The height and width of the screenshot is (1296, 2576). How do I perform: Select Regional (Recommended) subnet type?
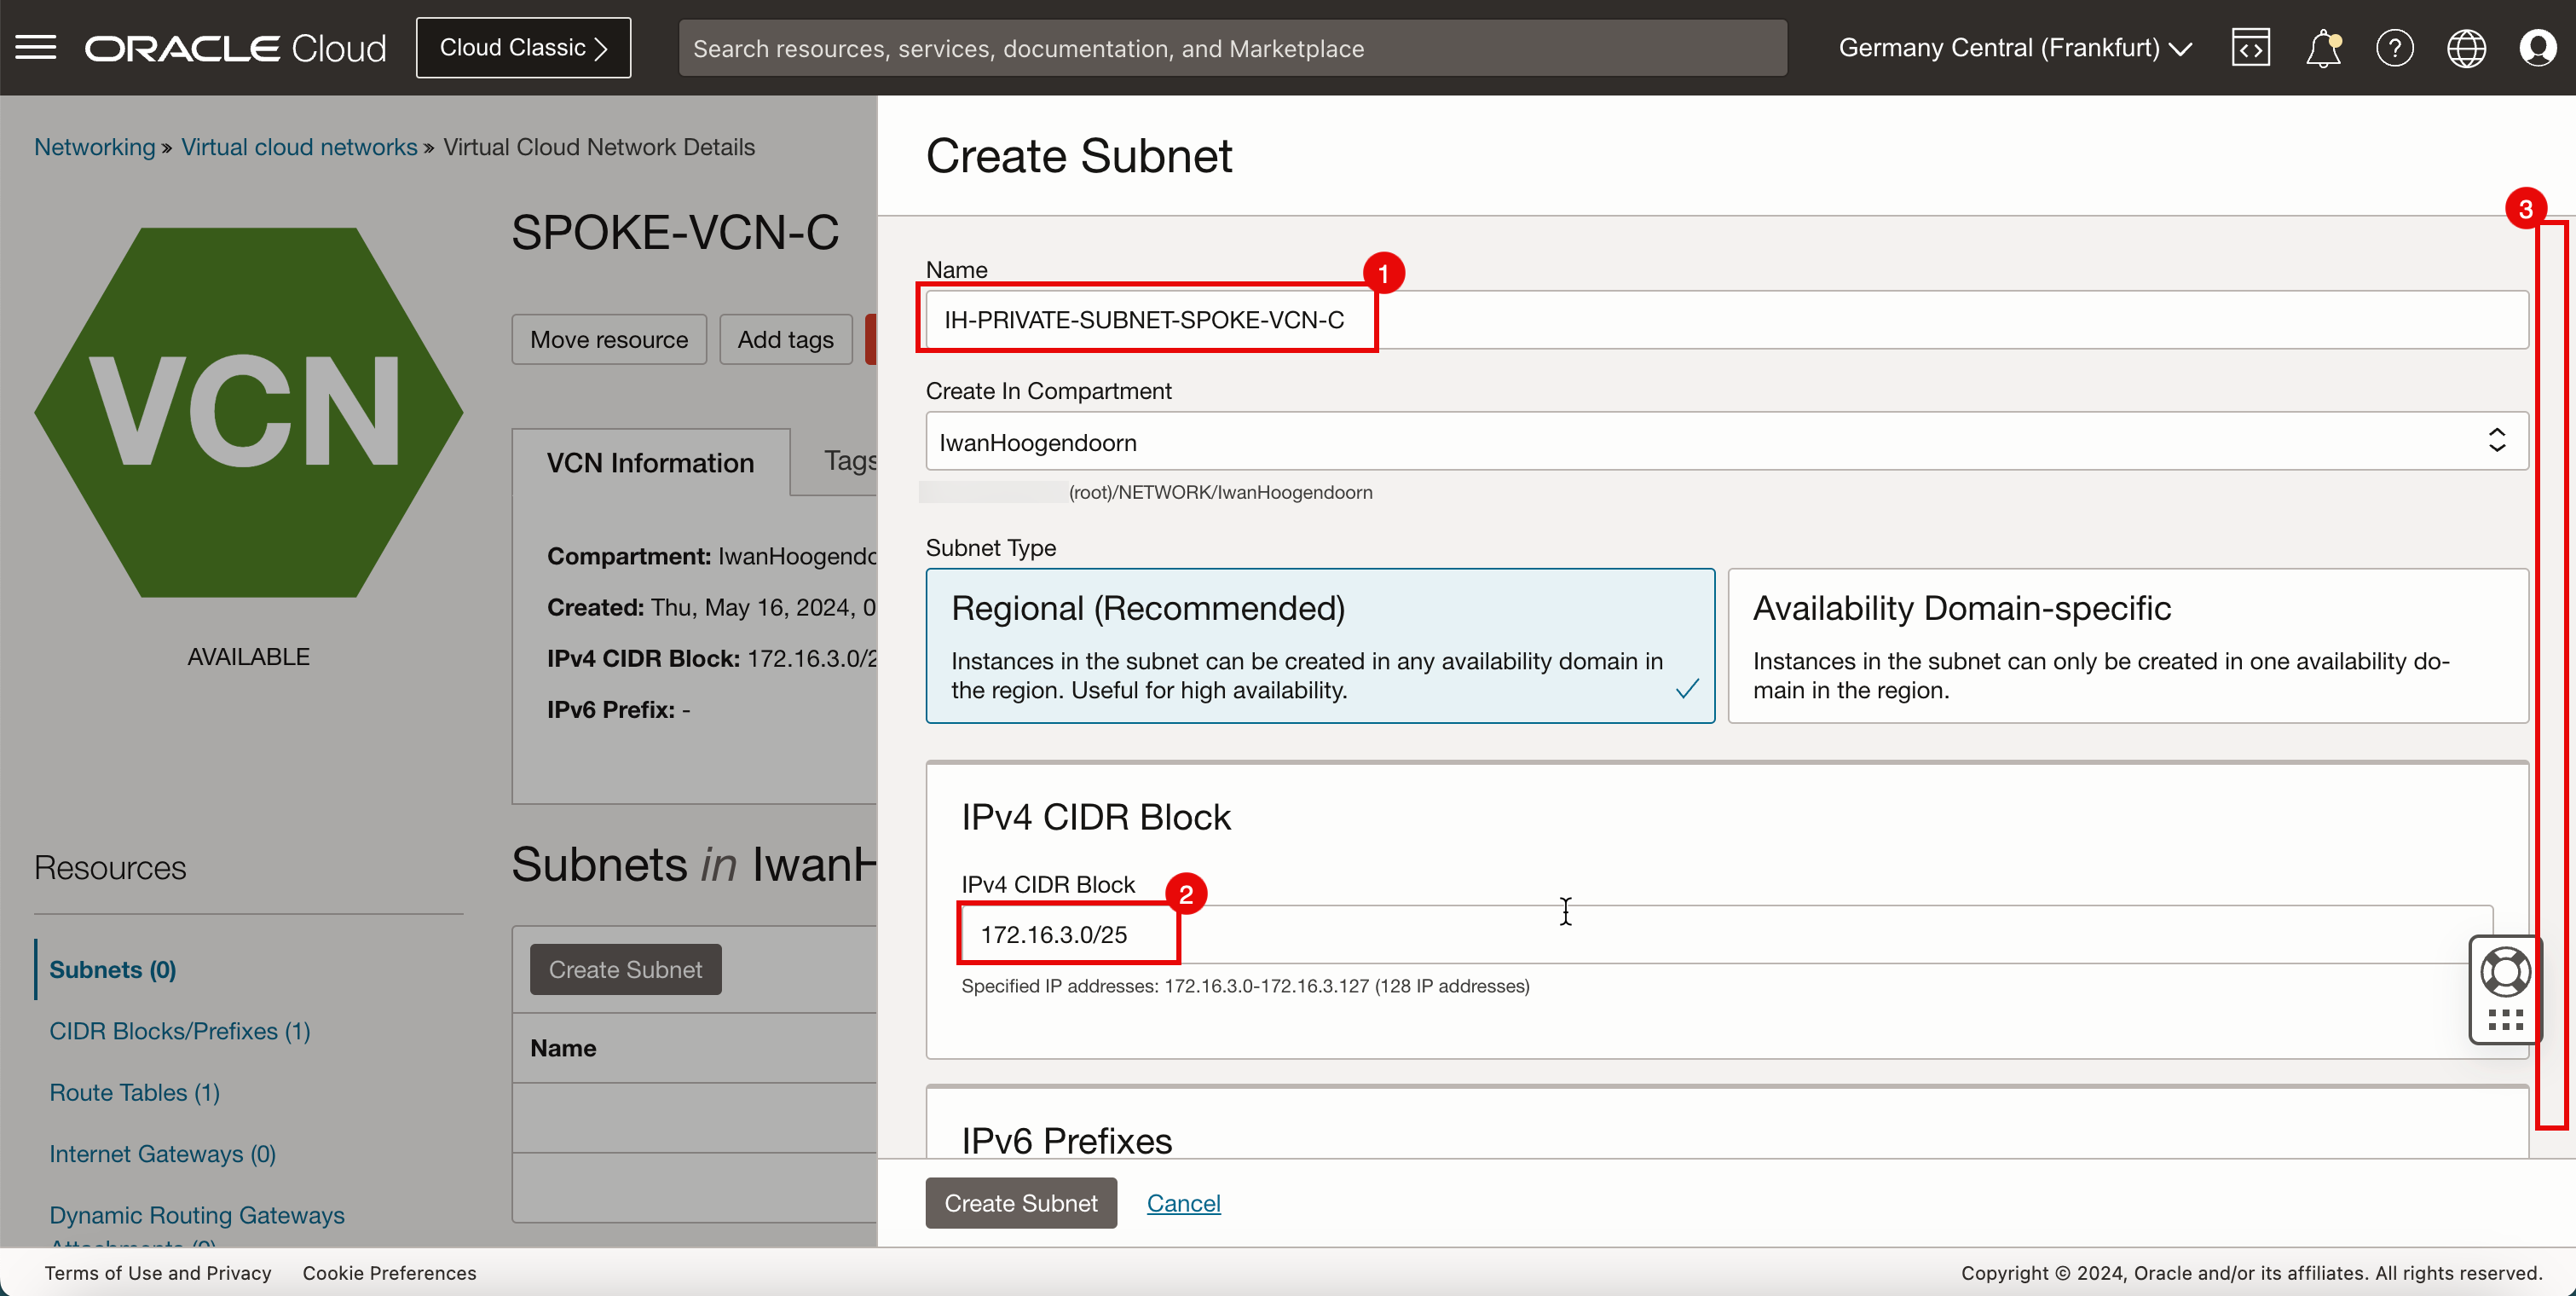point(1319,645)
